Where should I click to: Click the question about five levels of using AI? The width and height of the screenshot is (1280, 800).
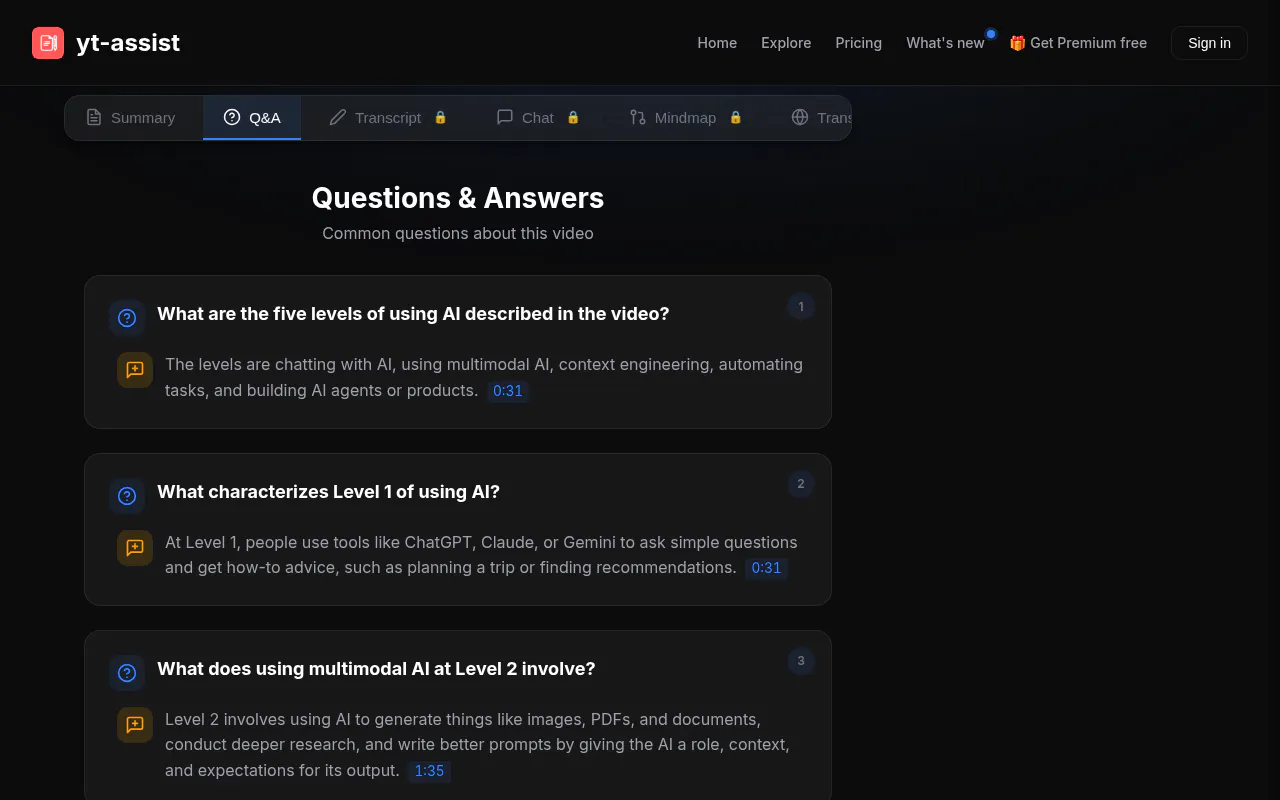[413, 314]
